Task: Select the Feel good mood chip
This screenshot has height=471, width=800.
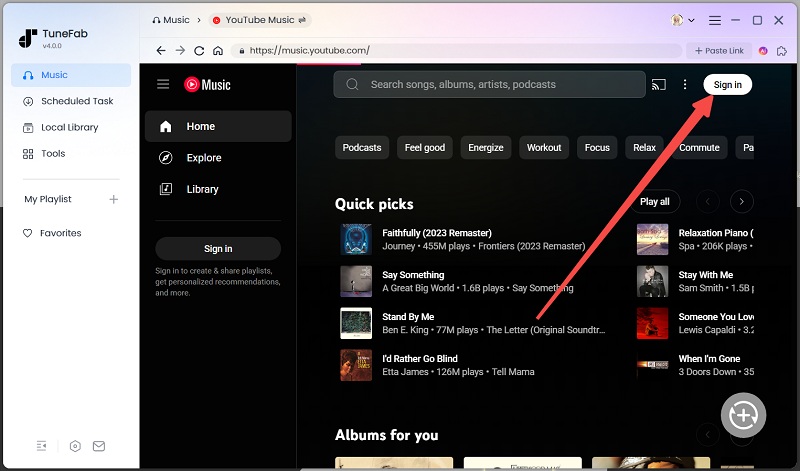Action: click(424, 147)
